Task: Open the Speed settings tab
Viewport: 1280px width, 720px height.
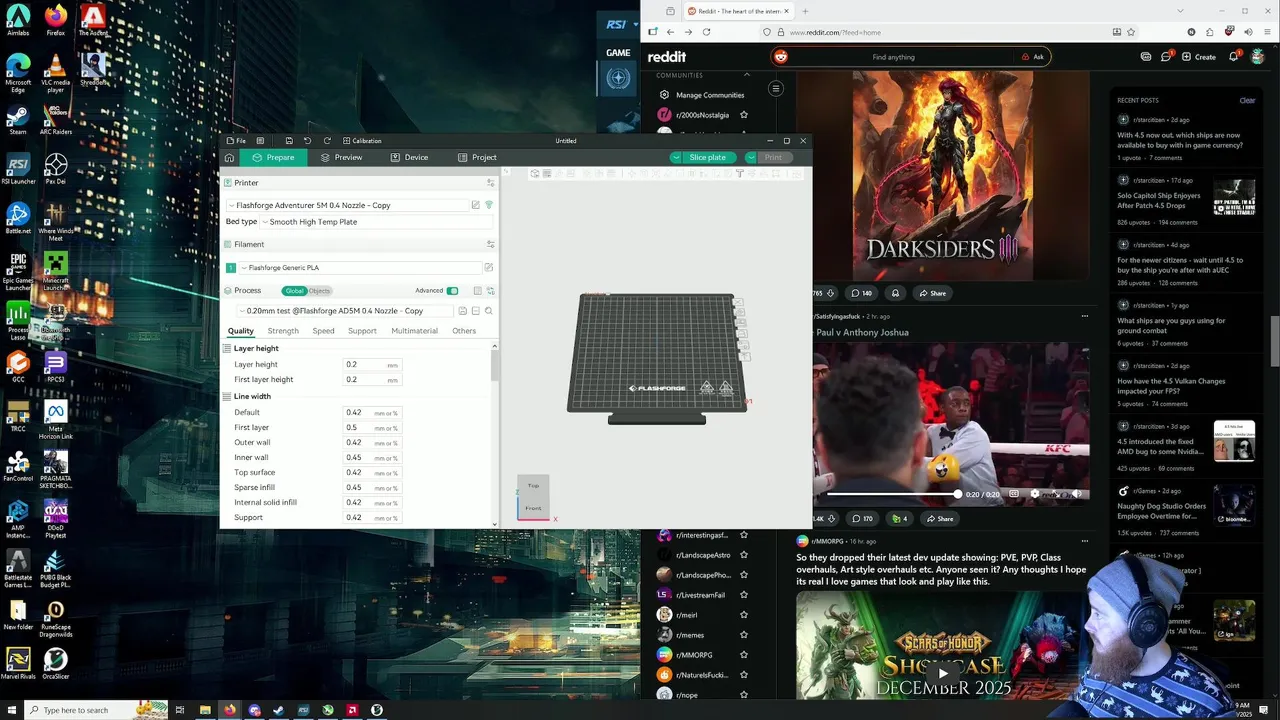Action: pyautogui.click(x=323, y=331)
